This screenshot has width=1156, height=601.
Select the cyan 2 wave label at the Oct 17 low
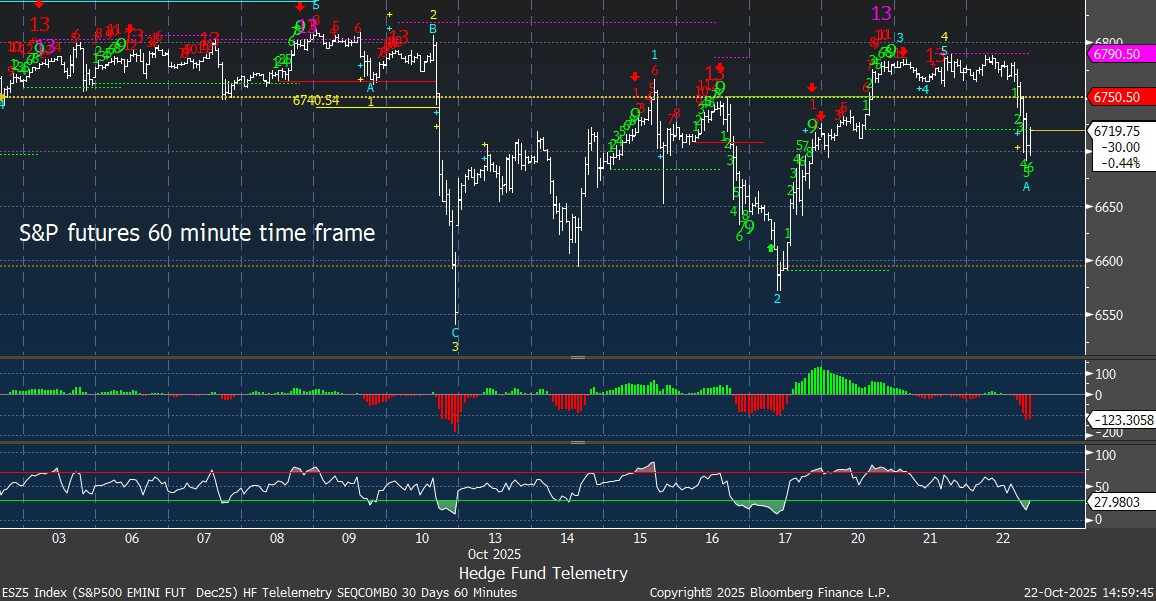pos(777,298)
